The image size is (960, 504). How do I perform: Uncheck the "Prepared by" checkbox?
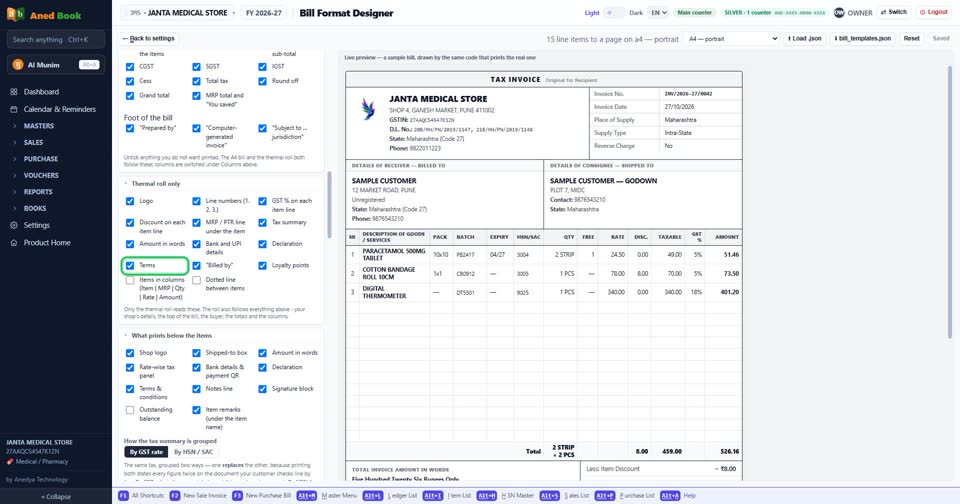(x=130, y=128)
